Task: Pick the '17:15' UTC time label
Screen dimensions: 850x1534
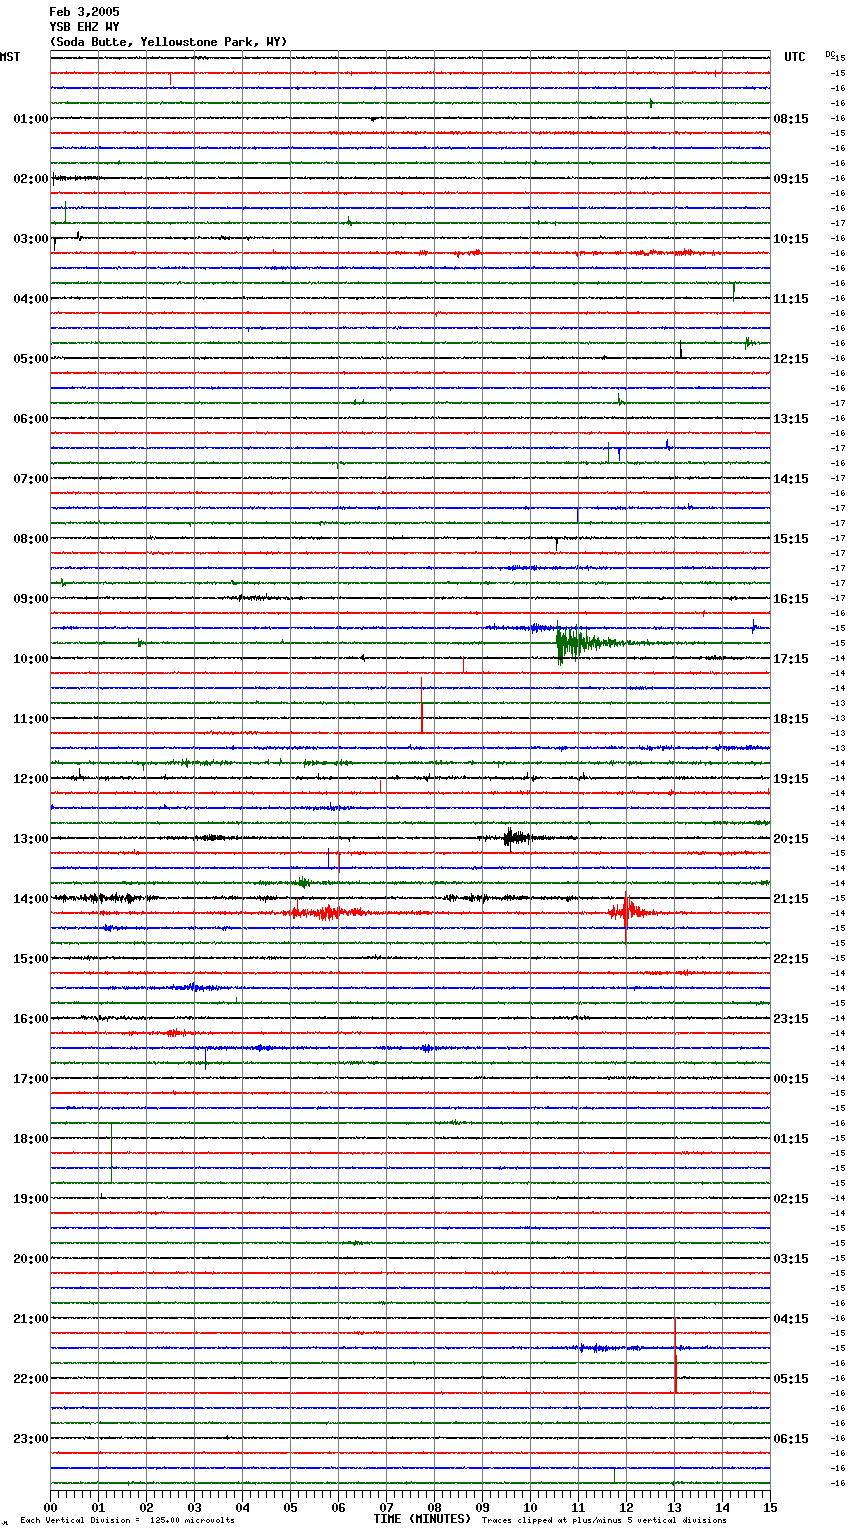Action: (x=791, y=659)
